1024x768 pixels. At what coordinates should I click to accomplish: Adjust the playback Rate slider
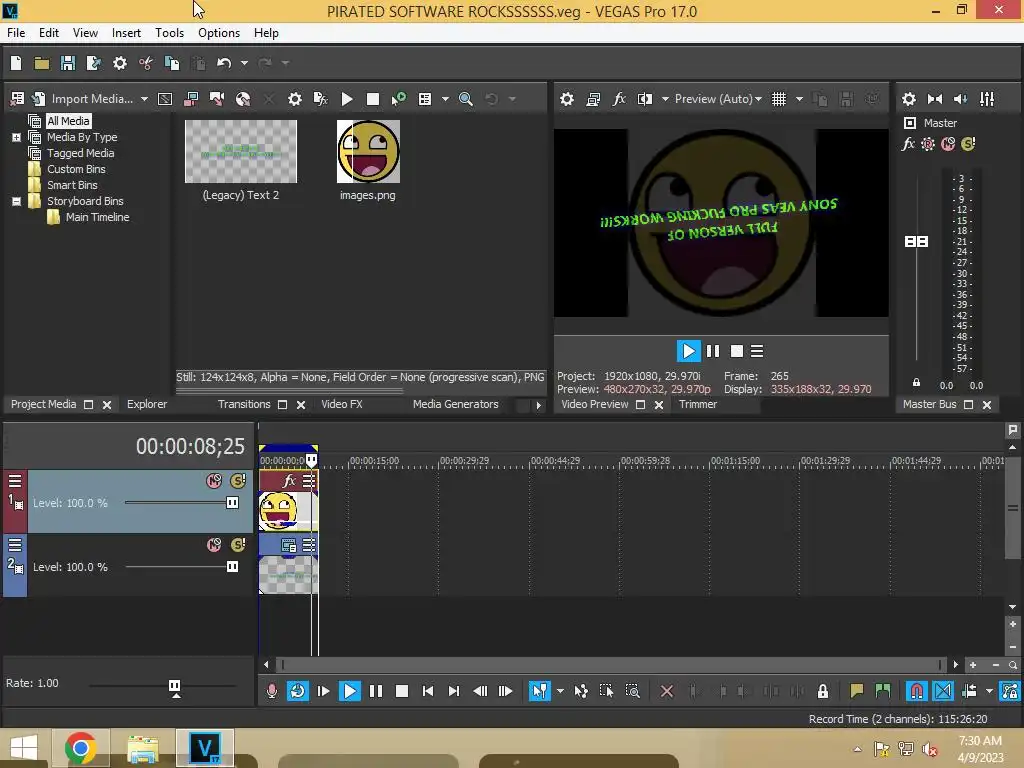(174, 686)
